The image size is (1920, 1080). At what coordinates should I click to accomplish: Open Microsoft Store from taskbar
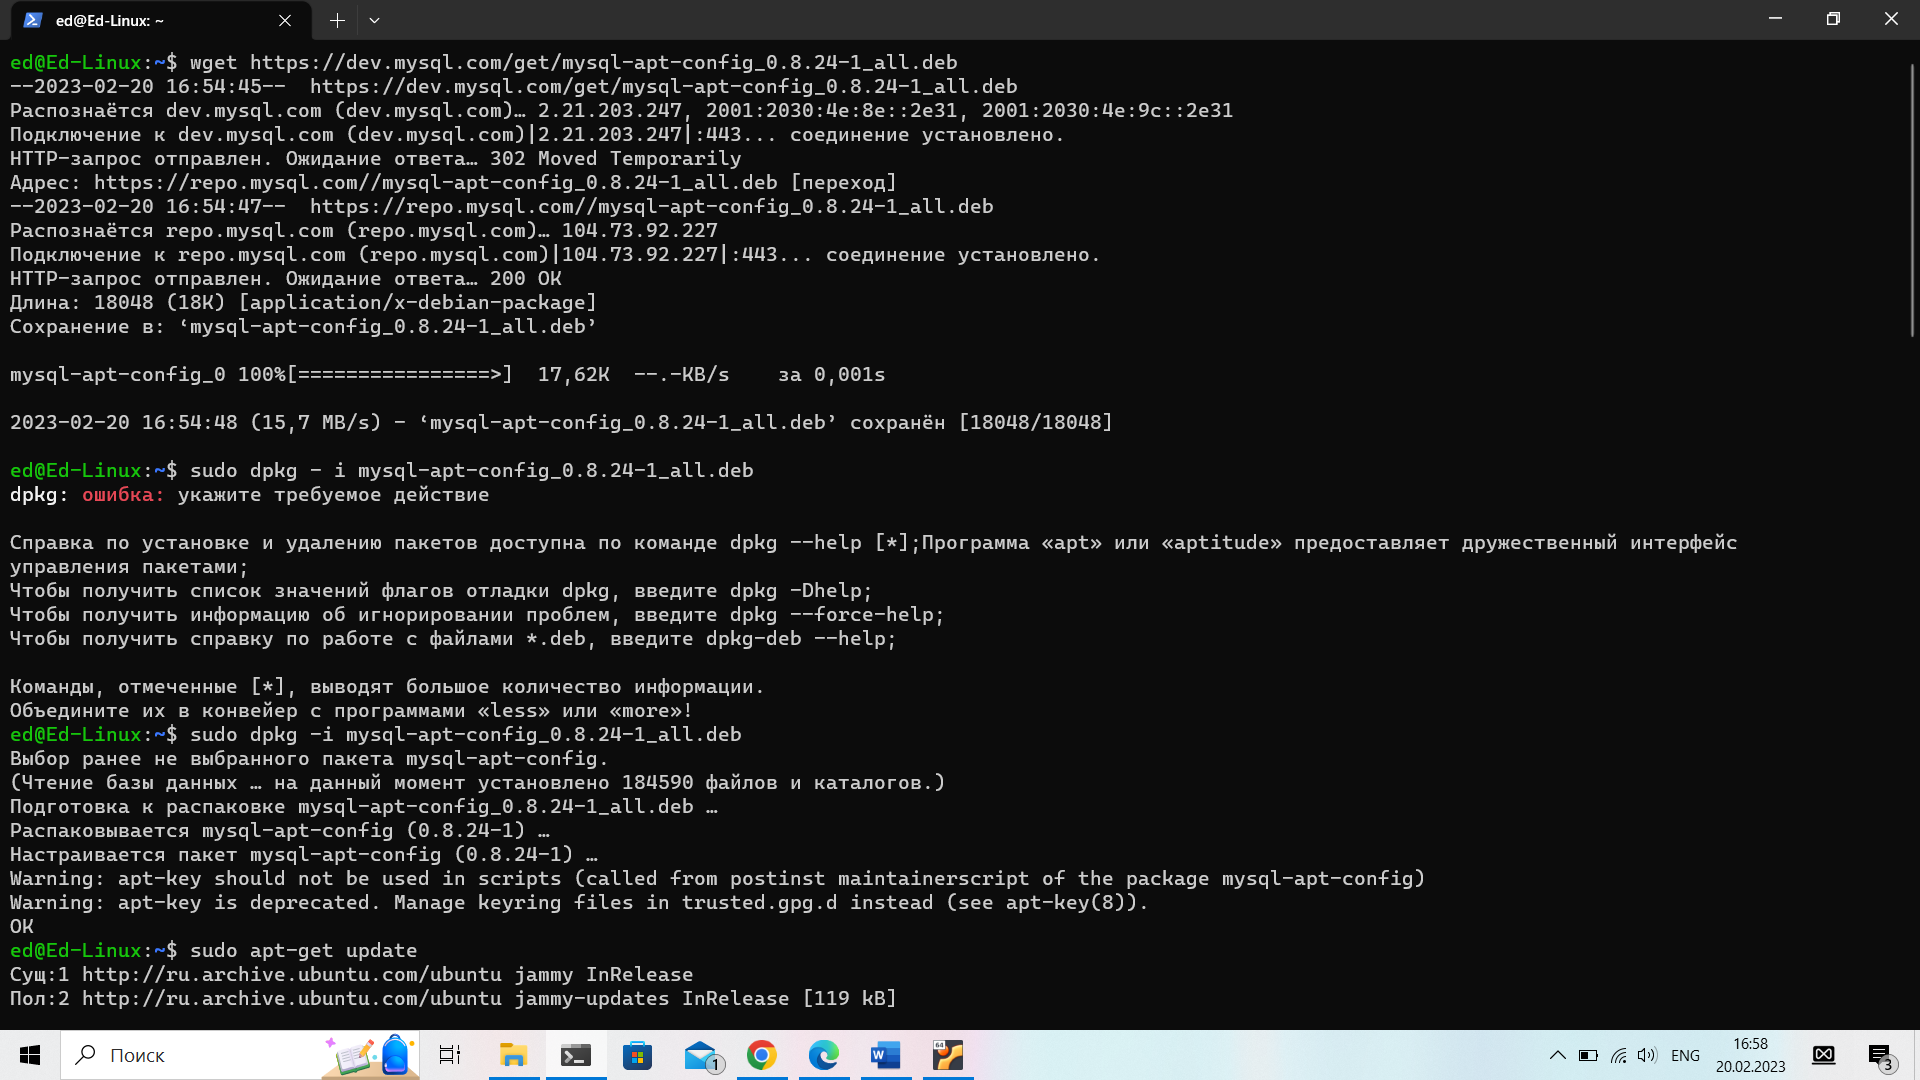(637, 1055)
